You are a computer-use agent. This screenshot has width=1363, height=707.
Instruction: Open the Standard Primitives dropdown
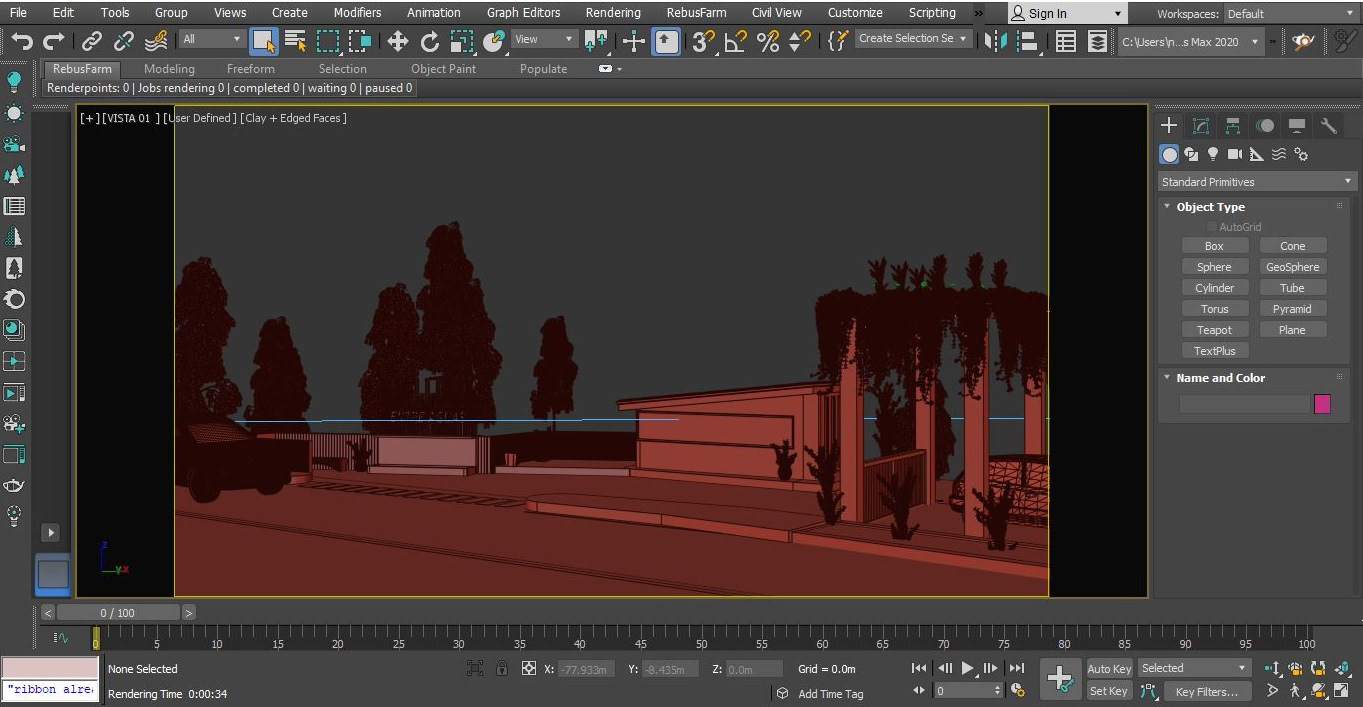[1257, 182]
